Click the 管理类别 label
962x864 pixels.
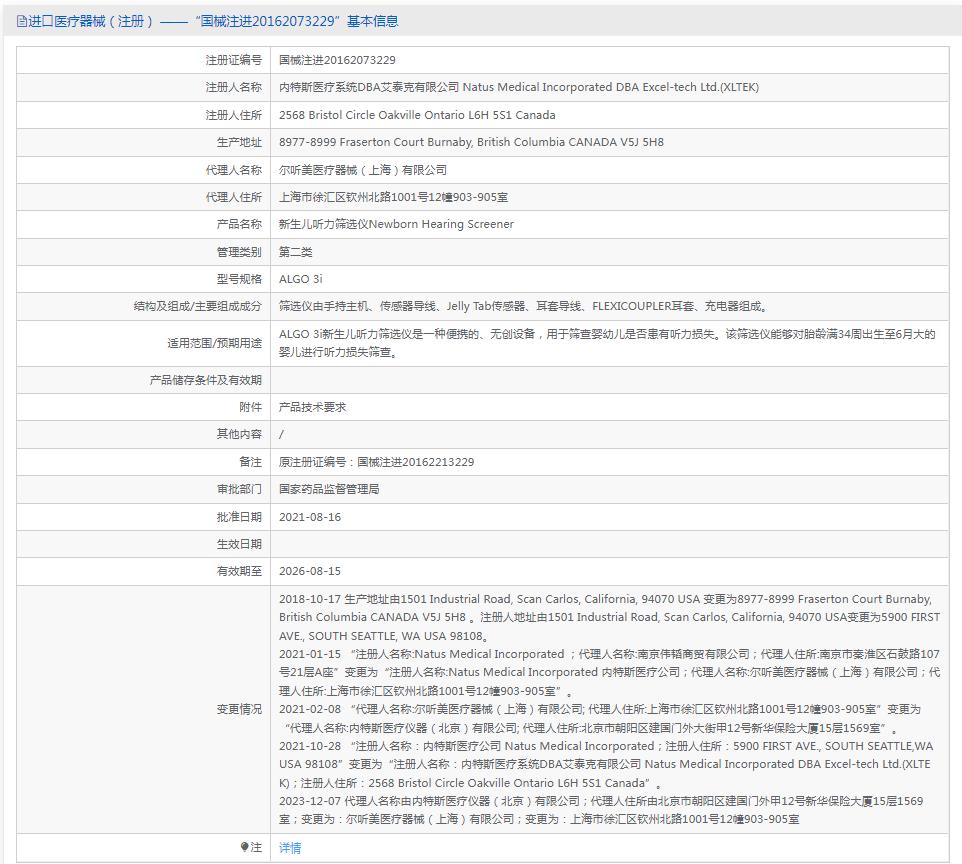pos(239,252)
